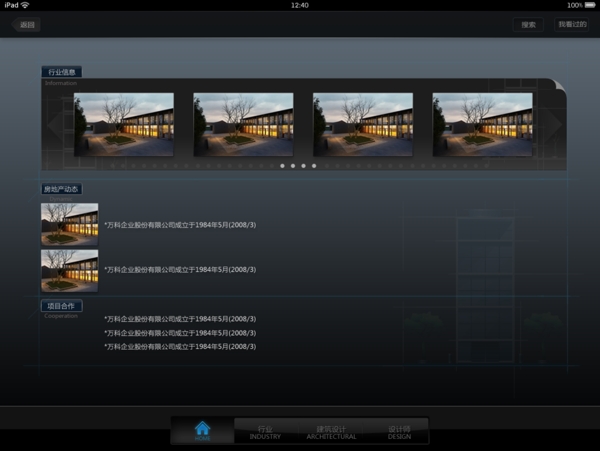This screenshot has height=451, width=600.
Task: Open the second carousel building photo
Action: click(243, 124)
